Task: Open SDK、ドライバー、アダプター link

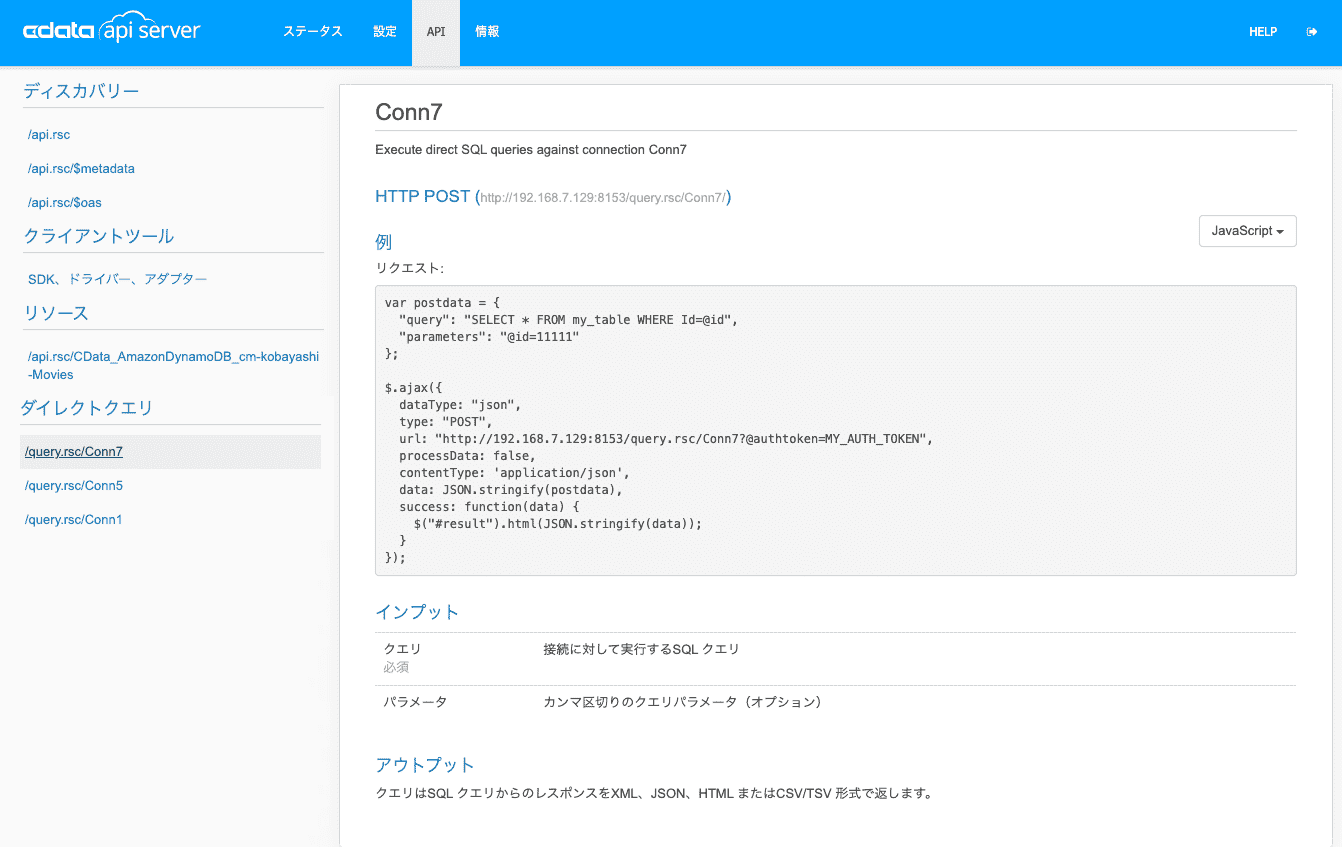Action: [x=117, y=279]
